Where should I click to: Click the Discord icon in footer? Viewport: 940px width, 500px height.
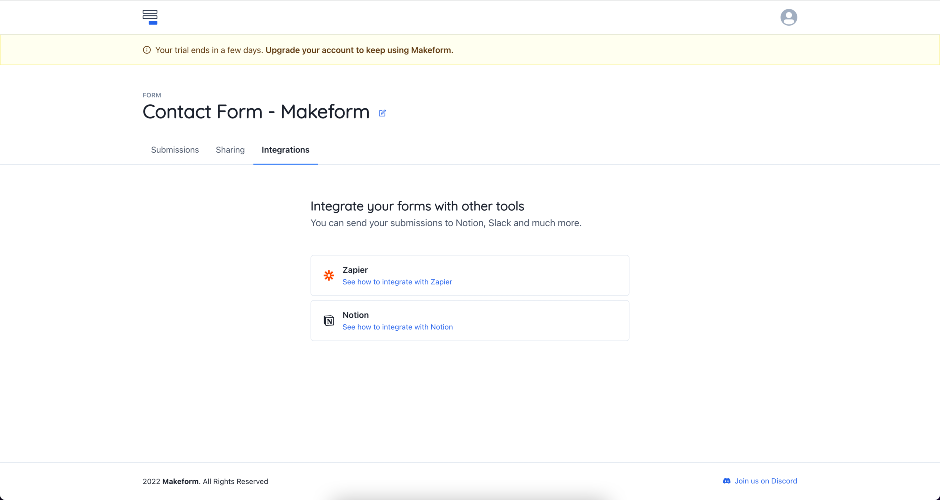pyautogui.click(x=727, y=481)
